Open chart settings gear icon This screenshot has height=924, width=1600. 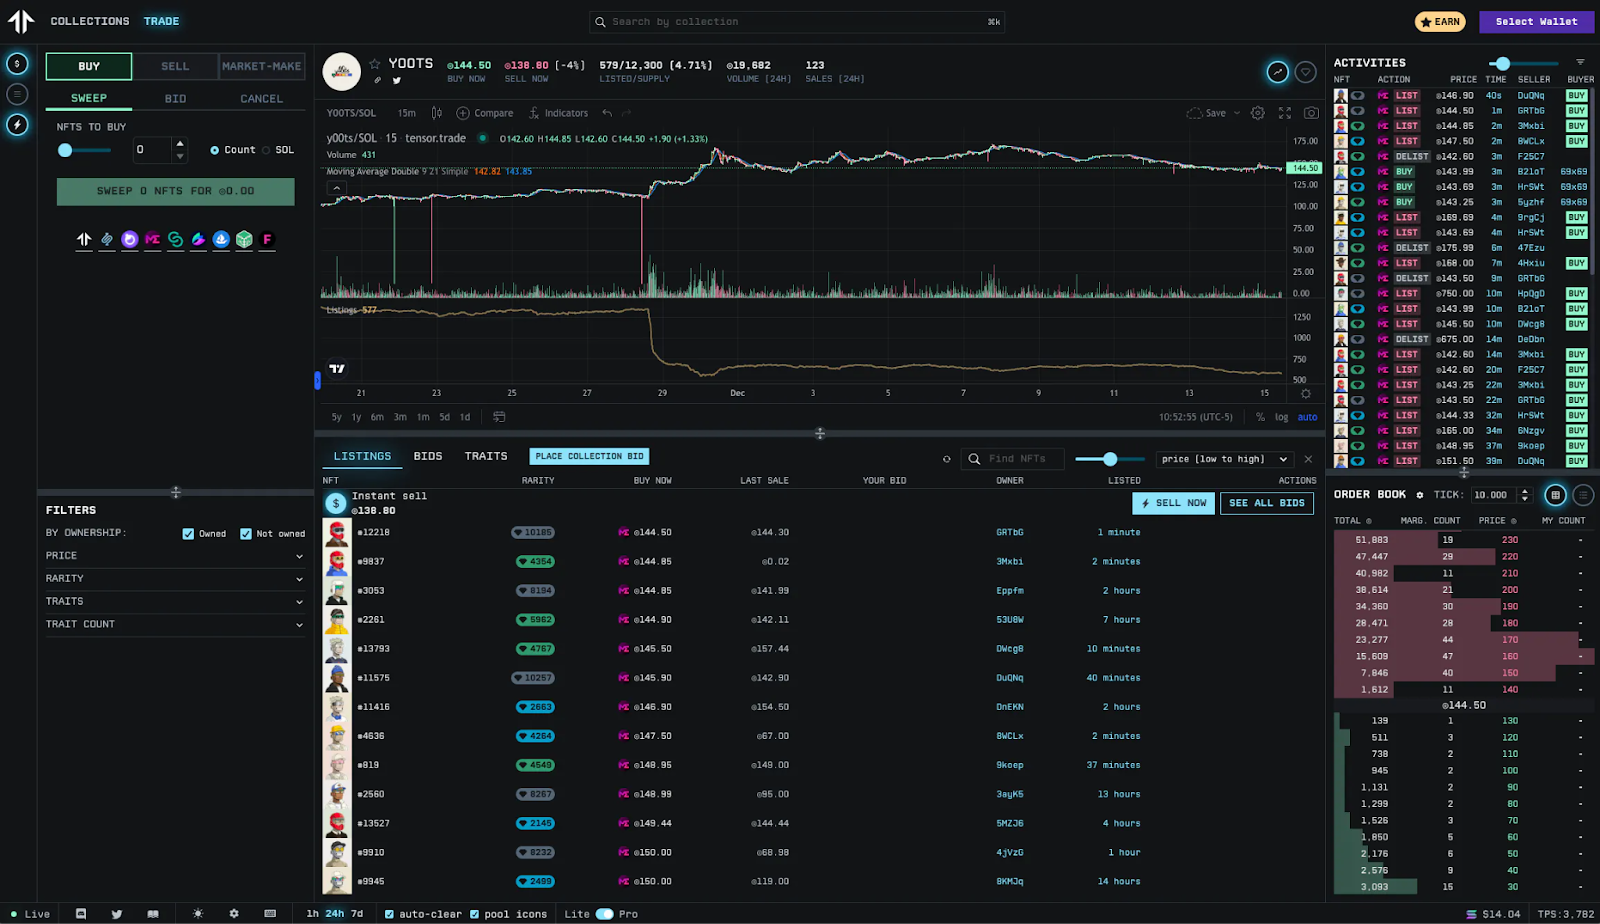(x=1258, y=113)
